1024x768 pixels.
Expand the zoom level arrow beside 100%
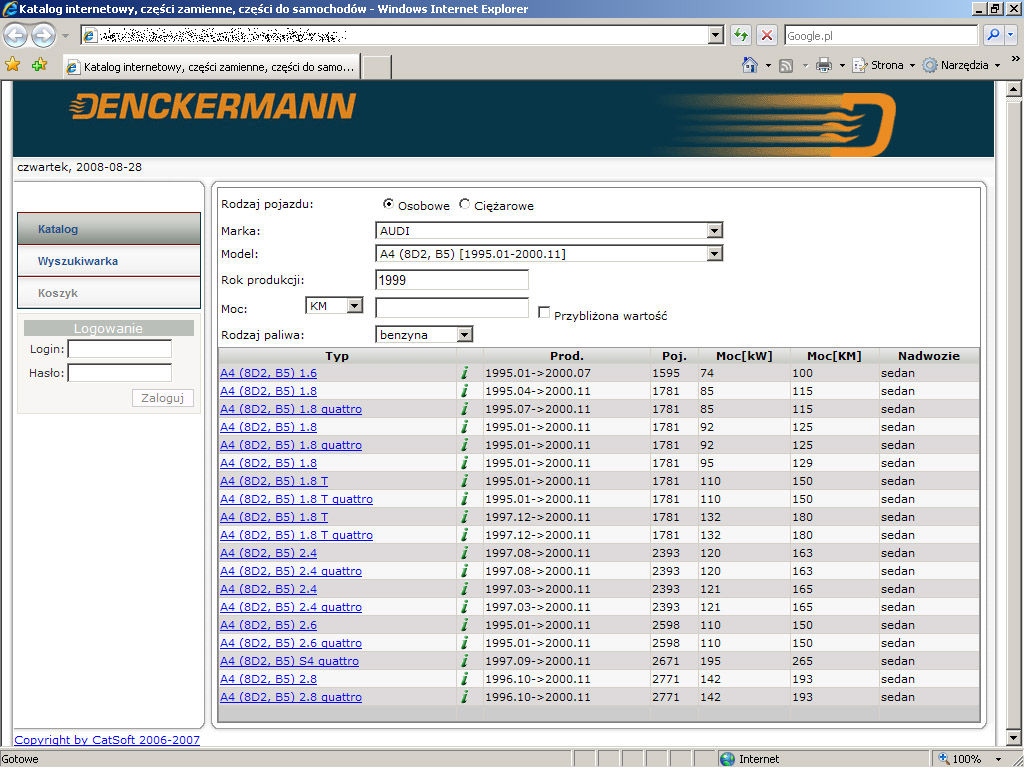[998, 759]
